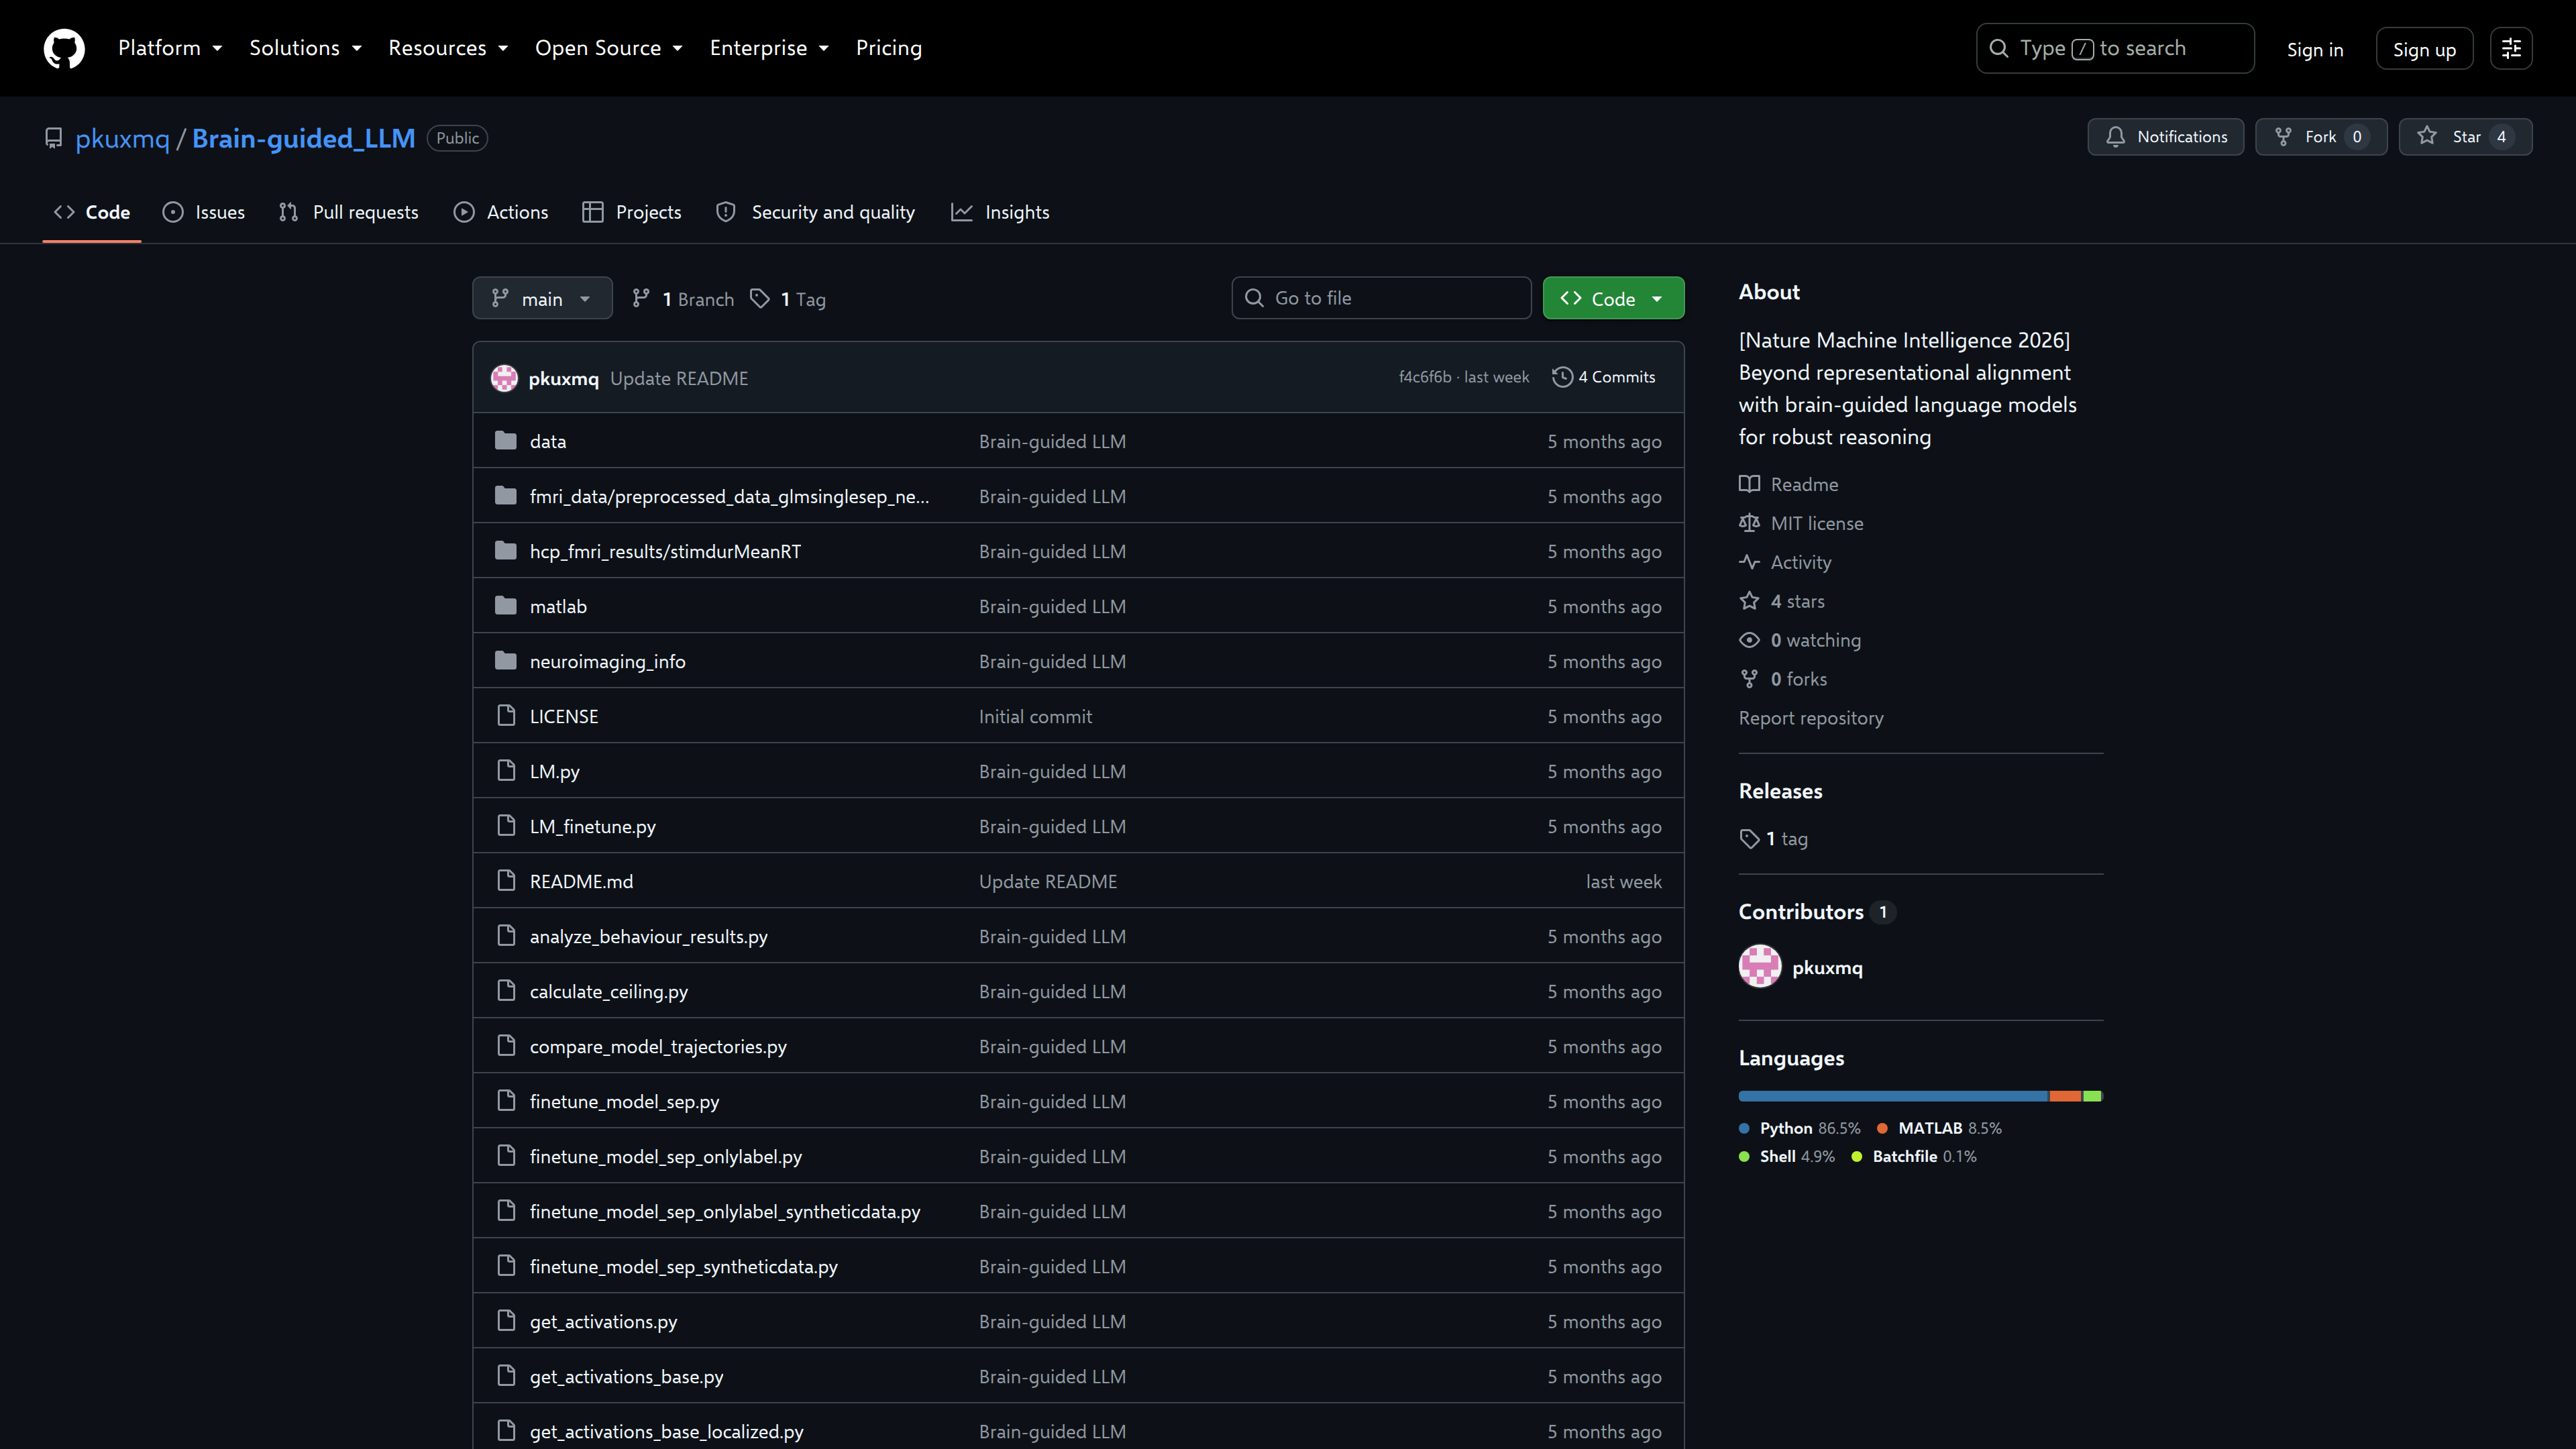Focus the 'Go to file' input
The image size is (2576, 1449).
click(1381, 298)
